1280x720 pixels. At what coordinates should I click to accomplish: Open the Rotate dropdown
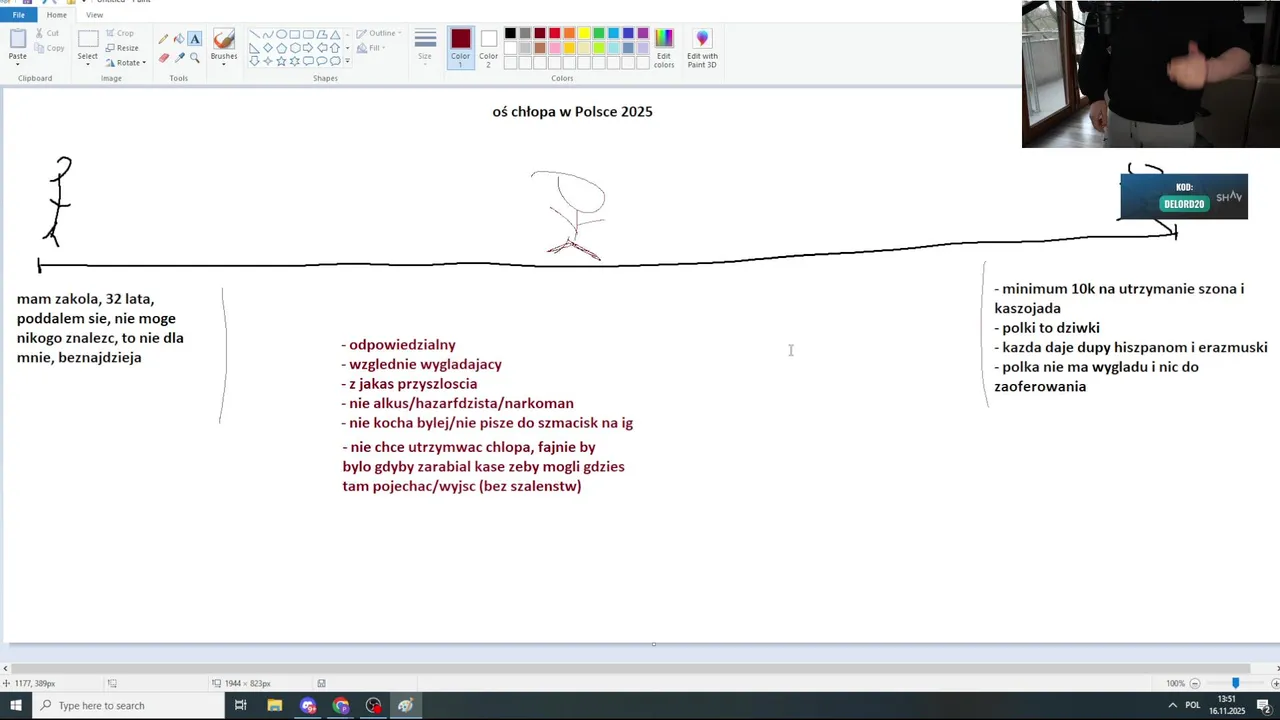point(126,63)
